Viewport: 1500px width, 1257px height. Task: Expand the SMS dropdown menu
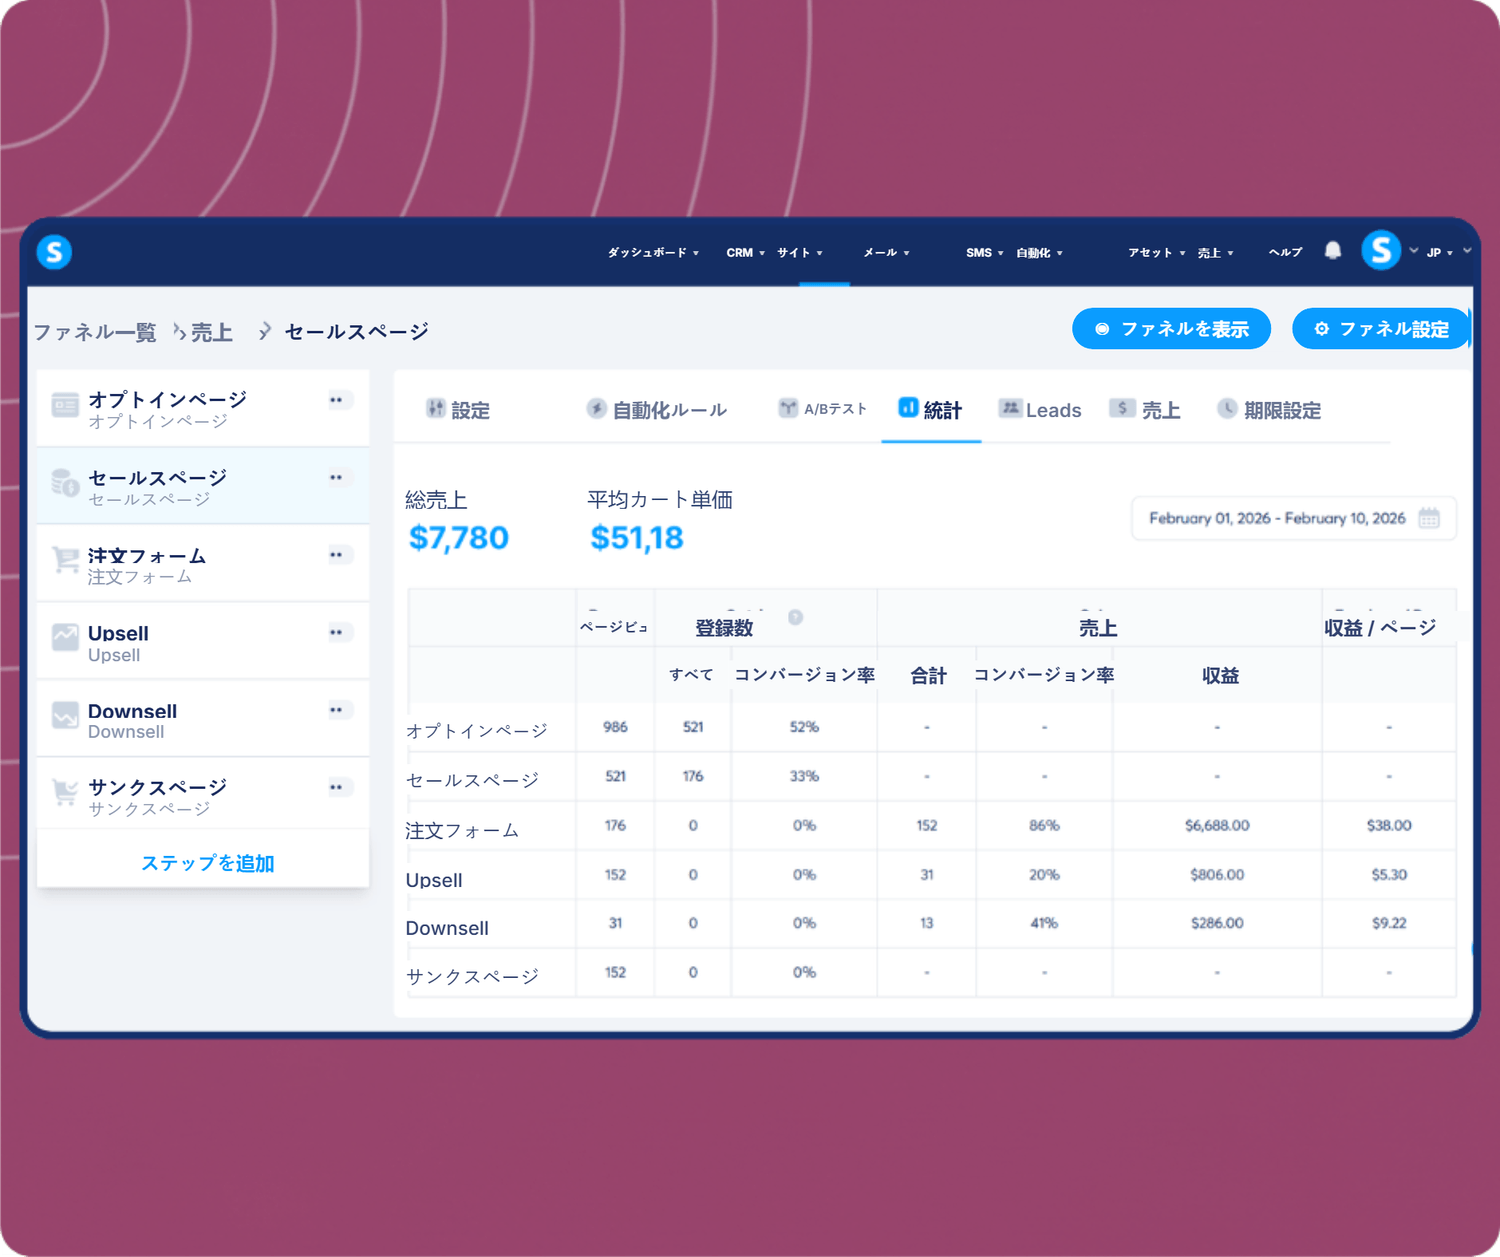click(984, 253)
